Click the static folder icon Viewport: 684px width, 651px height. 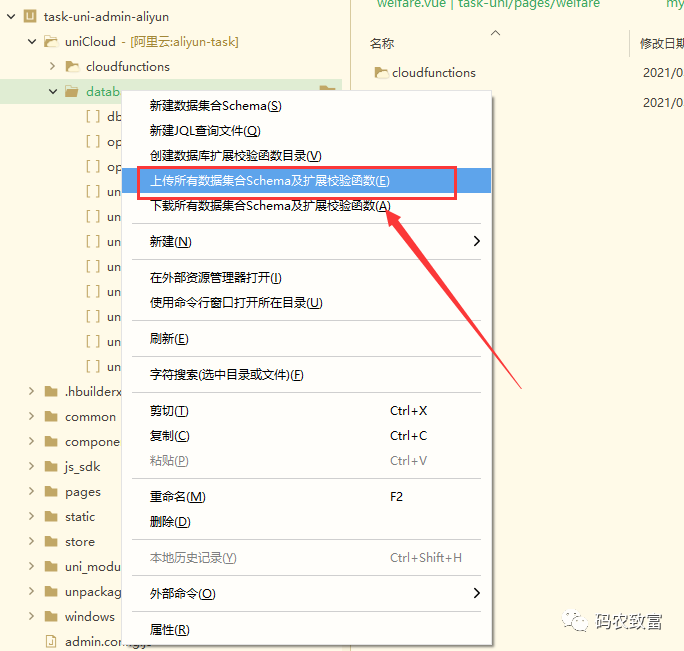coord(50,517)
